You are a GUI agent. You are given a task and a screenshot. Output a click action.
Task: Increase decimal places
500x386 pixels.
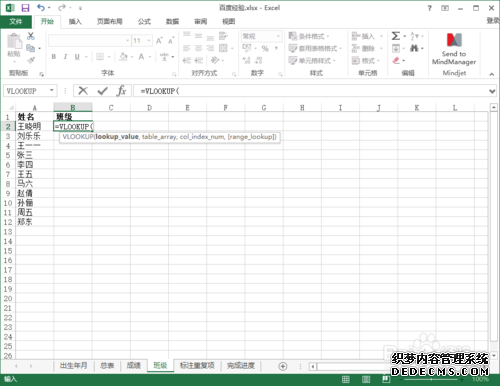246,60
